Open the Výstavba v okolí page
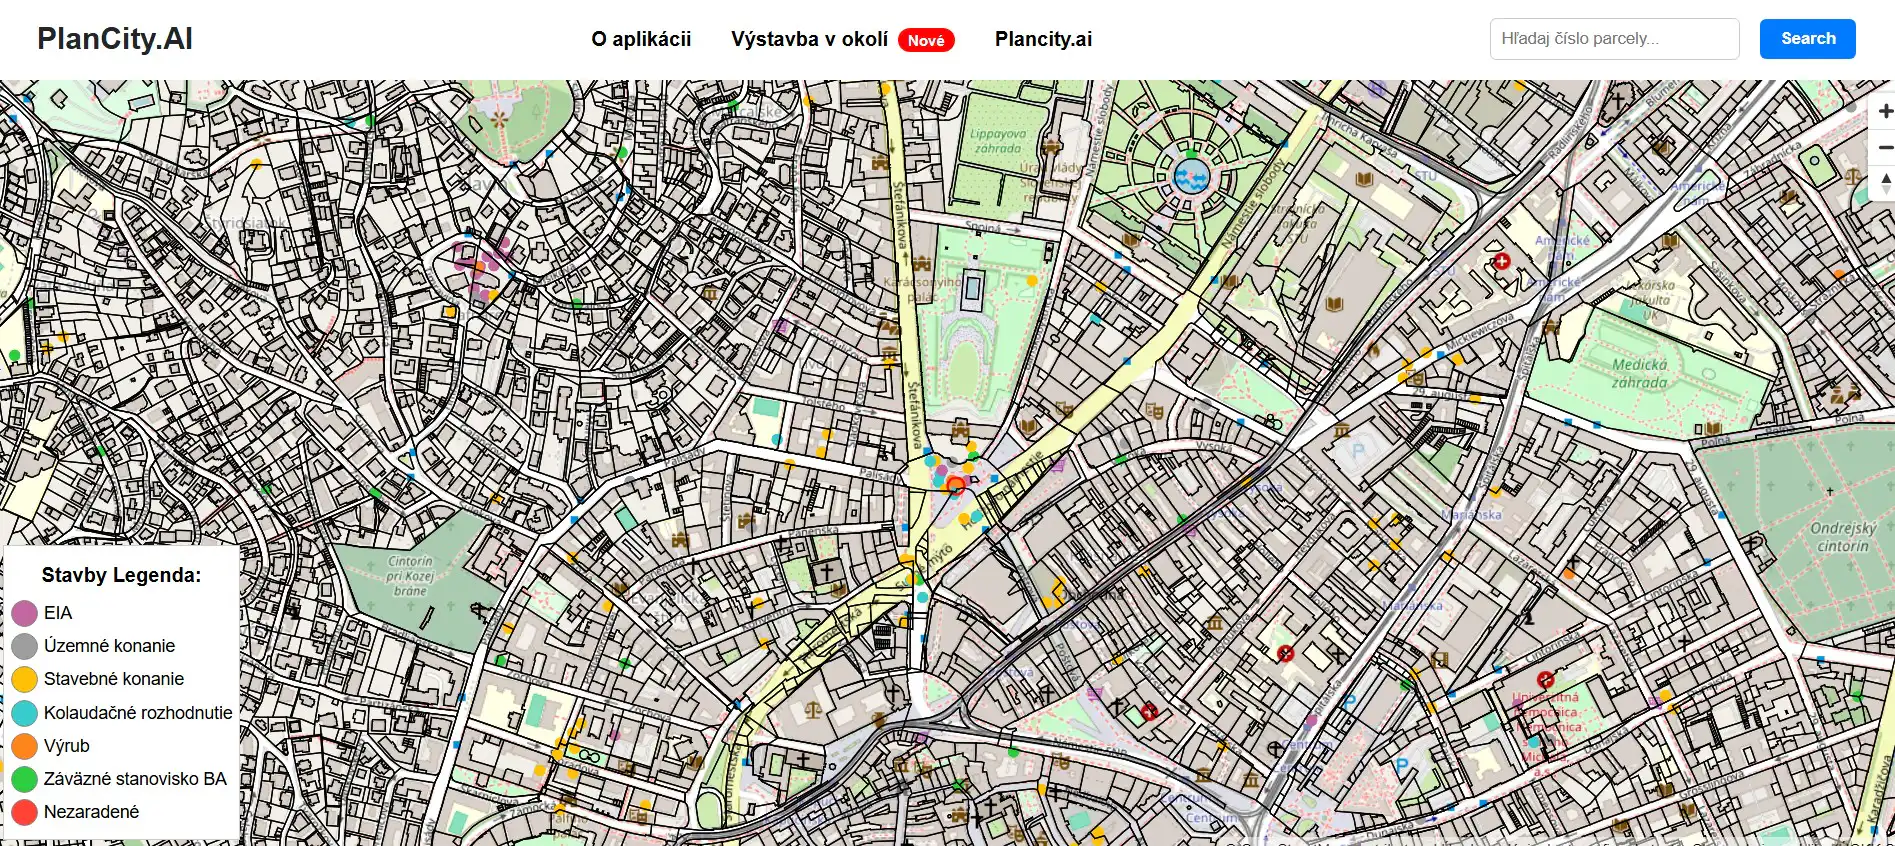The height and width of the screenshot is (846, 1895). [x=809, y=39]
